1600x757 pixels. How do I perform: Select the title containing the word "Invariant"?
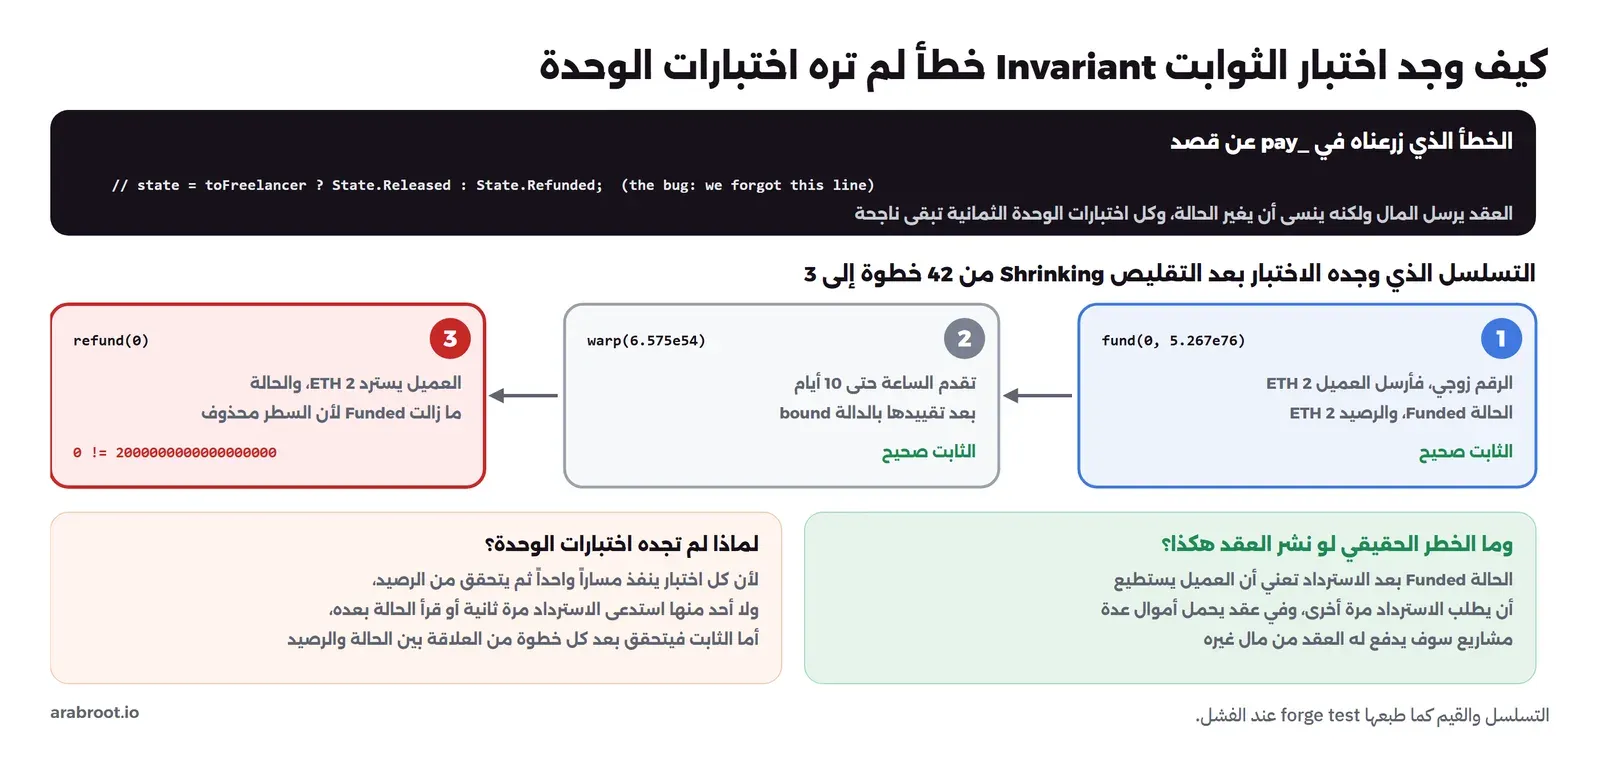click(1043, 66)
